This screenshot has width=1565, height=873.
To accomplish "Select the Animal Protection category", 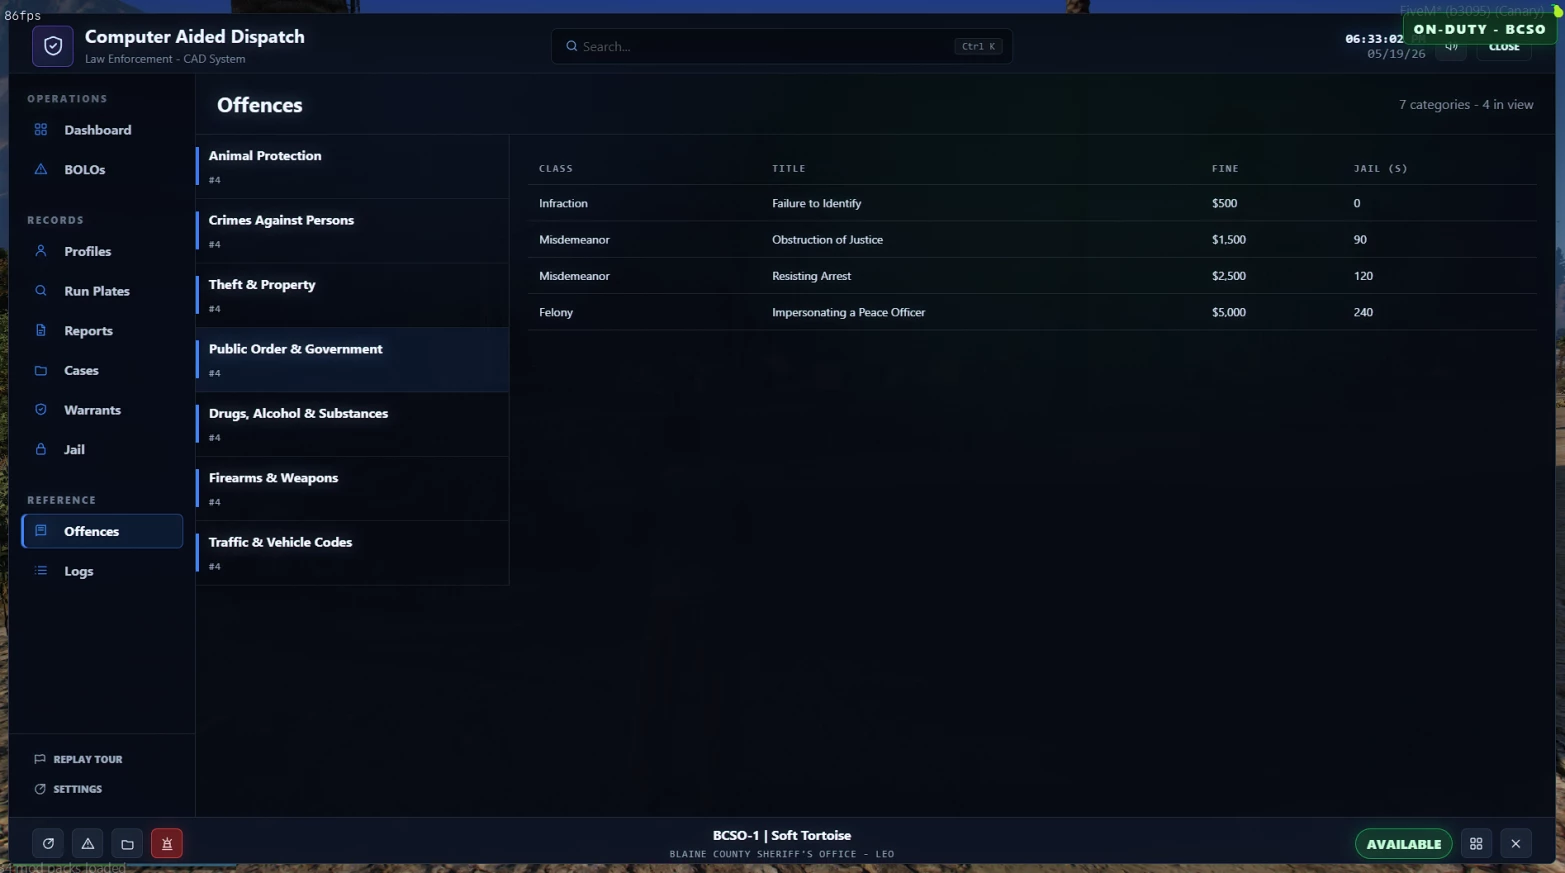I will pos(352,166).
